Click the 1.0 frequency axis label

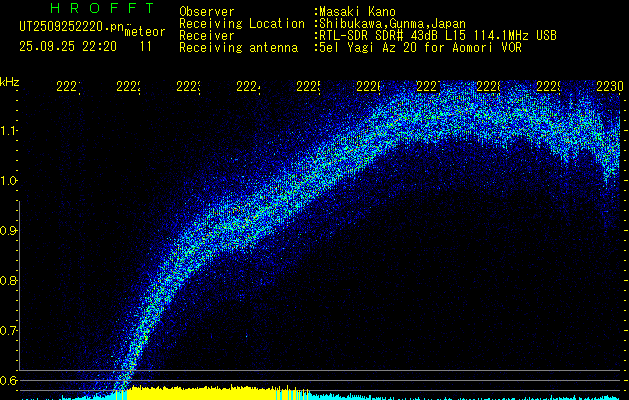click(x=9, y=181)
